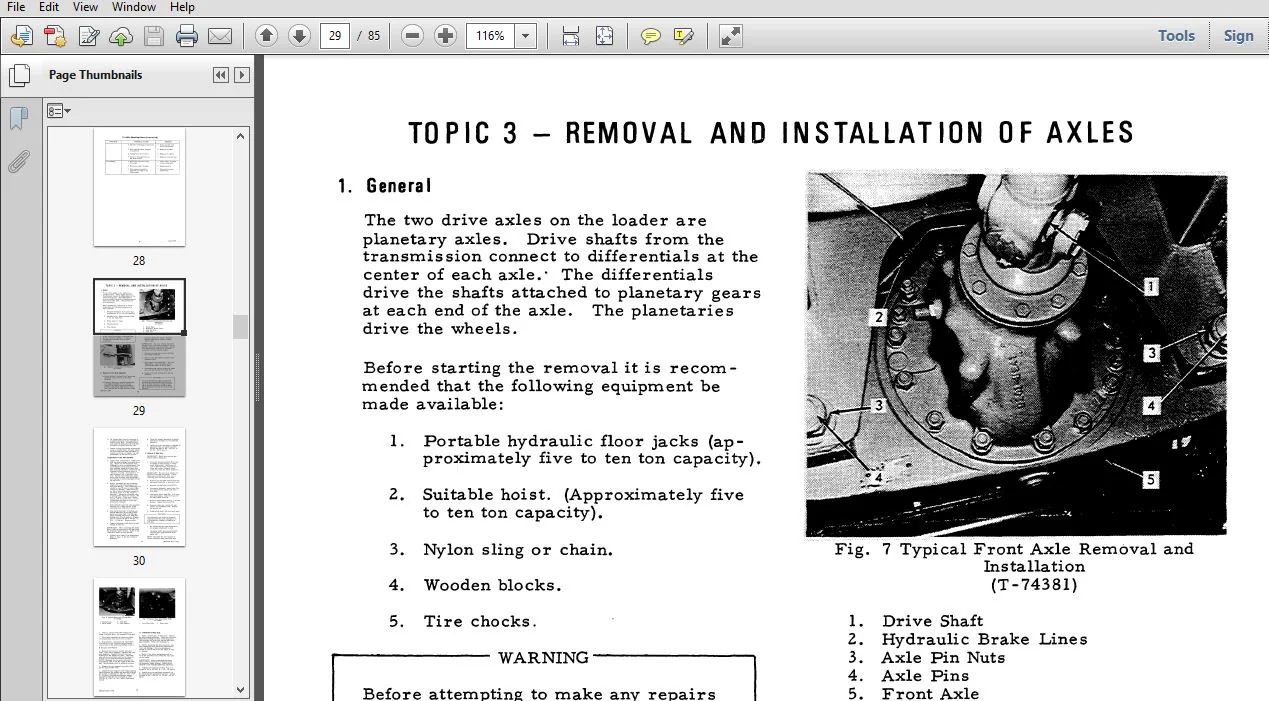Add a sticky note comment
Image resolution: width=1269 pixels, height=701 pixels.
pos(651,36)
